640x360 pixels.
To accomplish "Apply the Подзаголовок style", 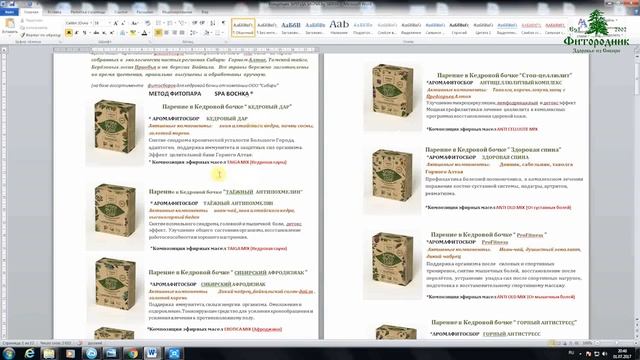I will click(363, 27).
